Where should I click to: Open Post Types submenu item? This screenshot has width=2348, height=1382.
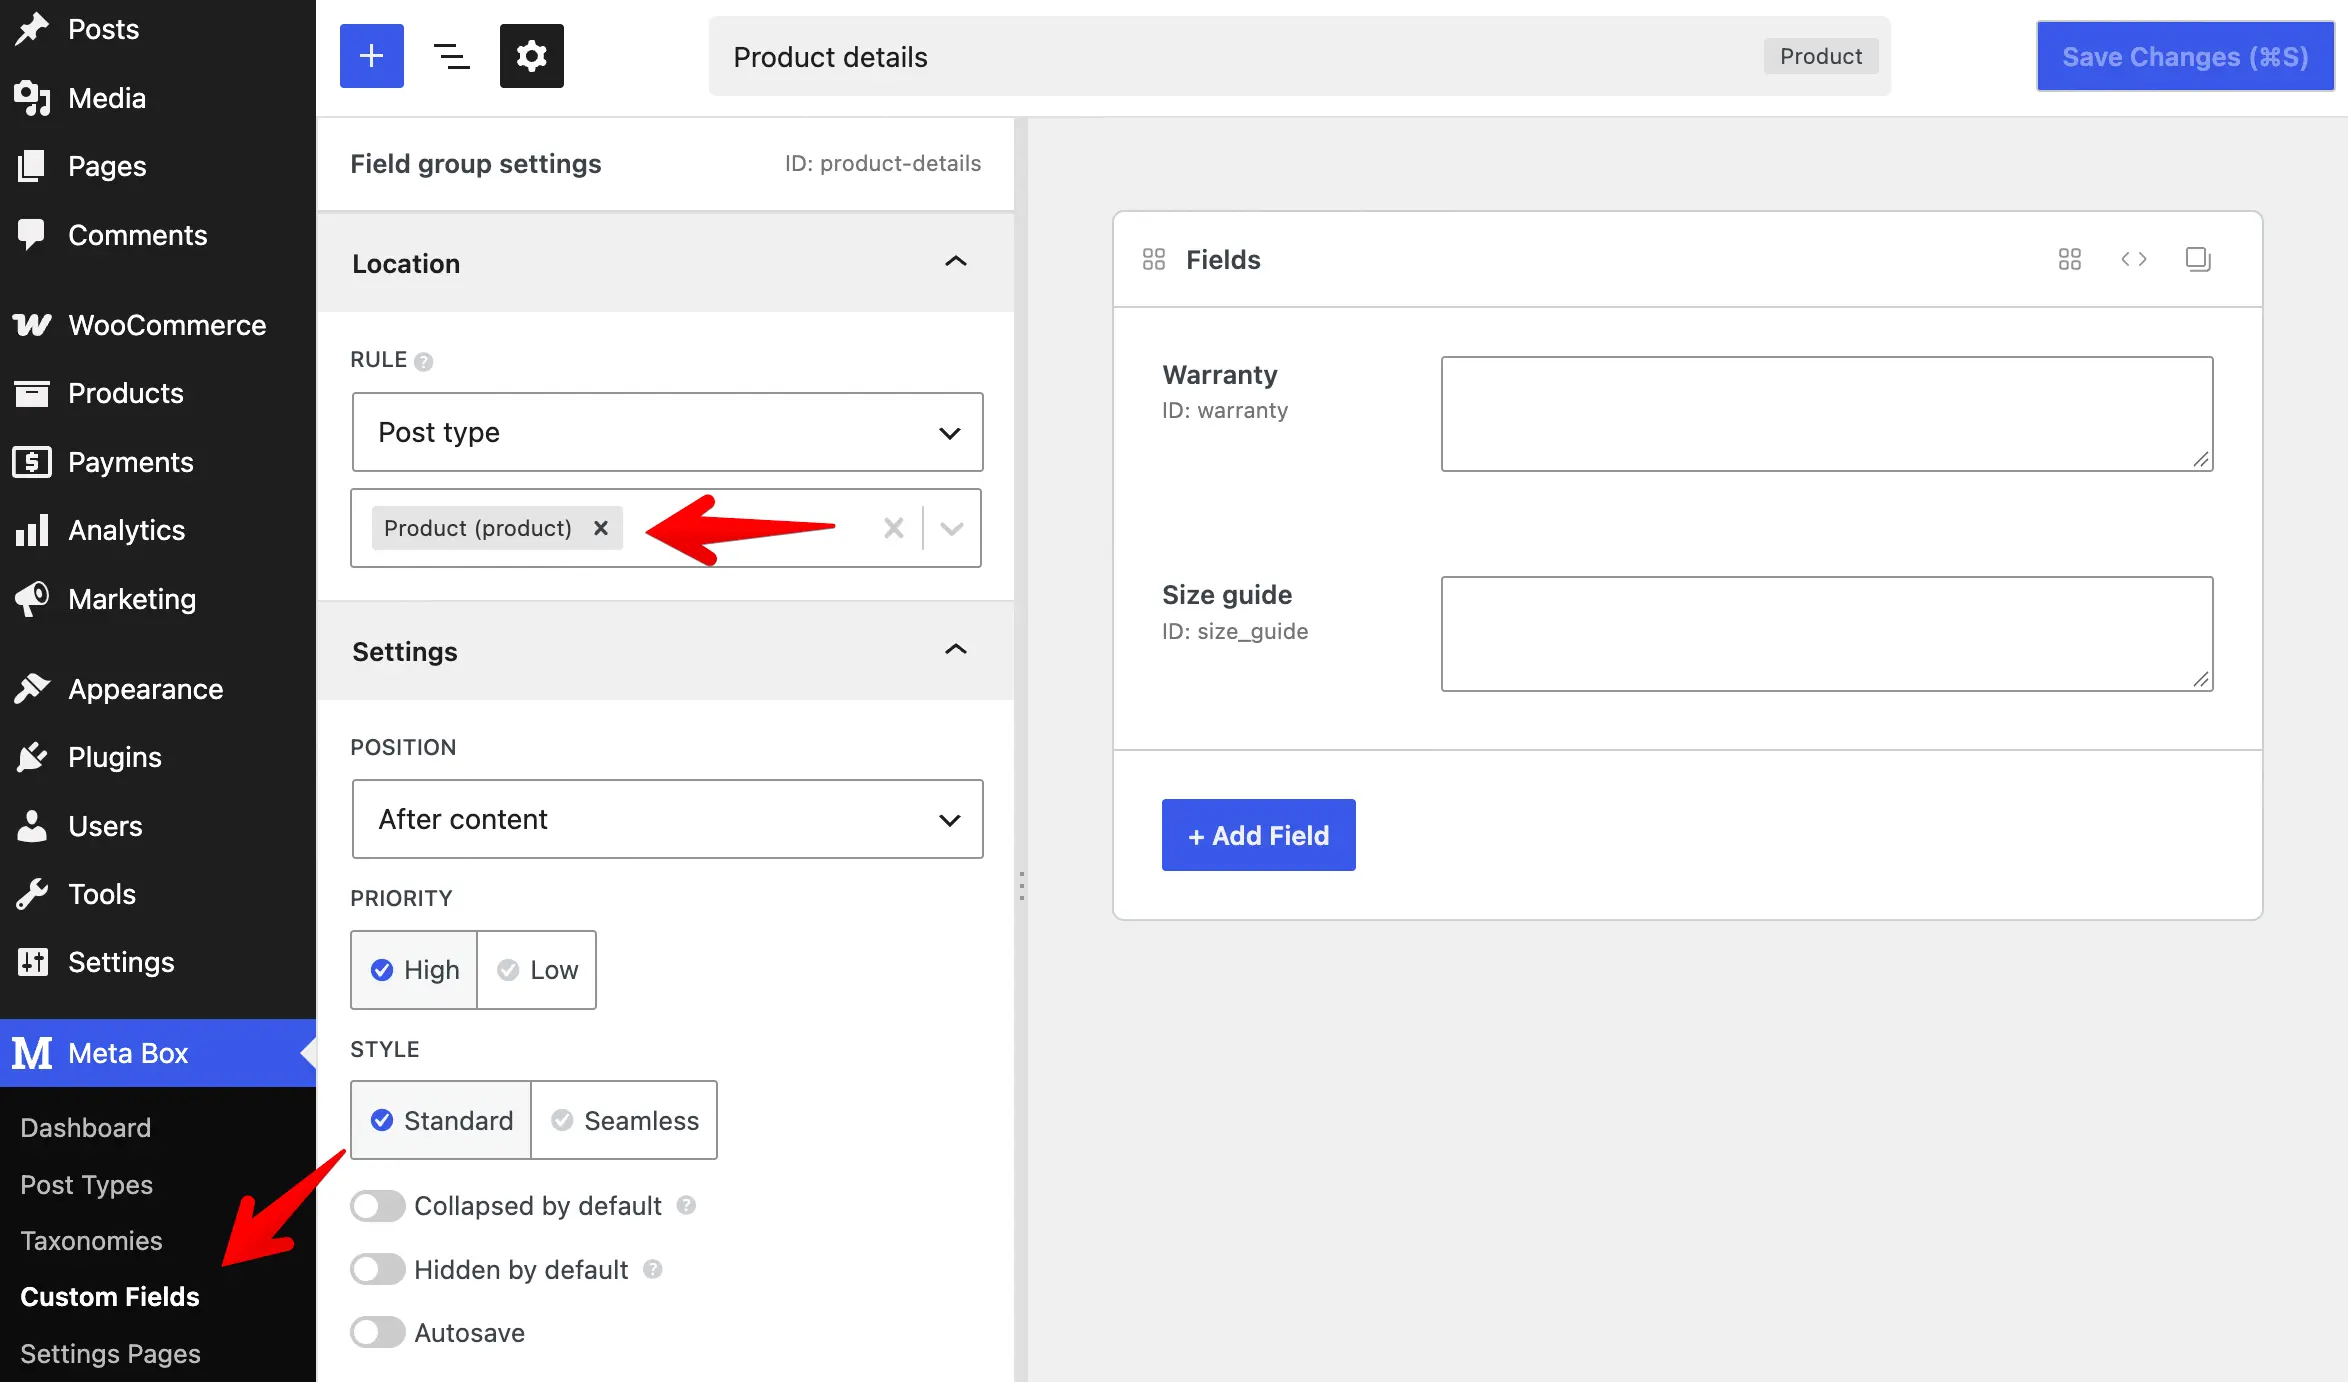point(87,1185)
